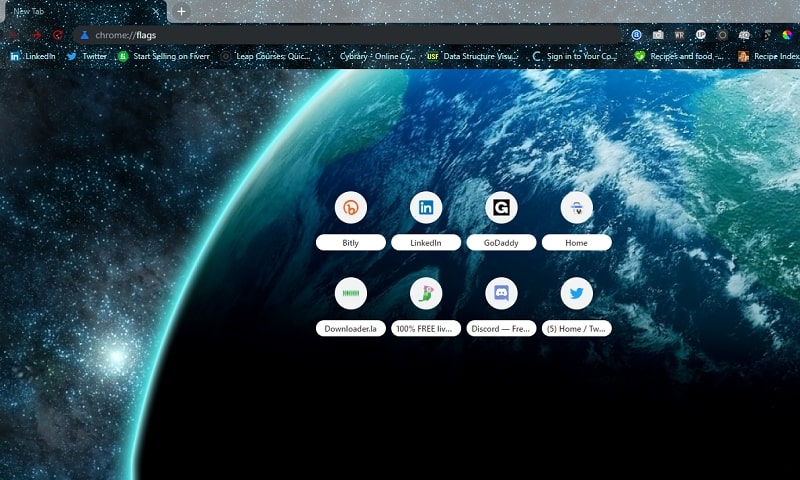Reload the page with the red refresh icon
The image size is (800, 480).
[x=58, y=35]
